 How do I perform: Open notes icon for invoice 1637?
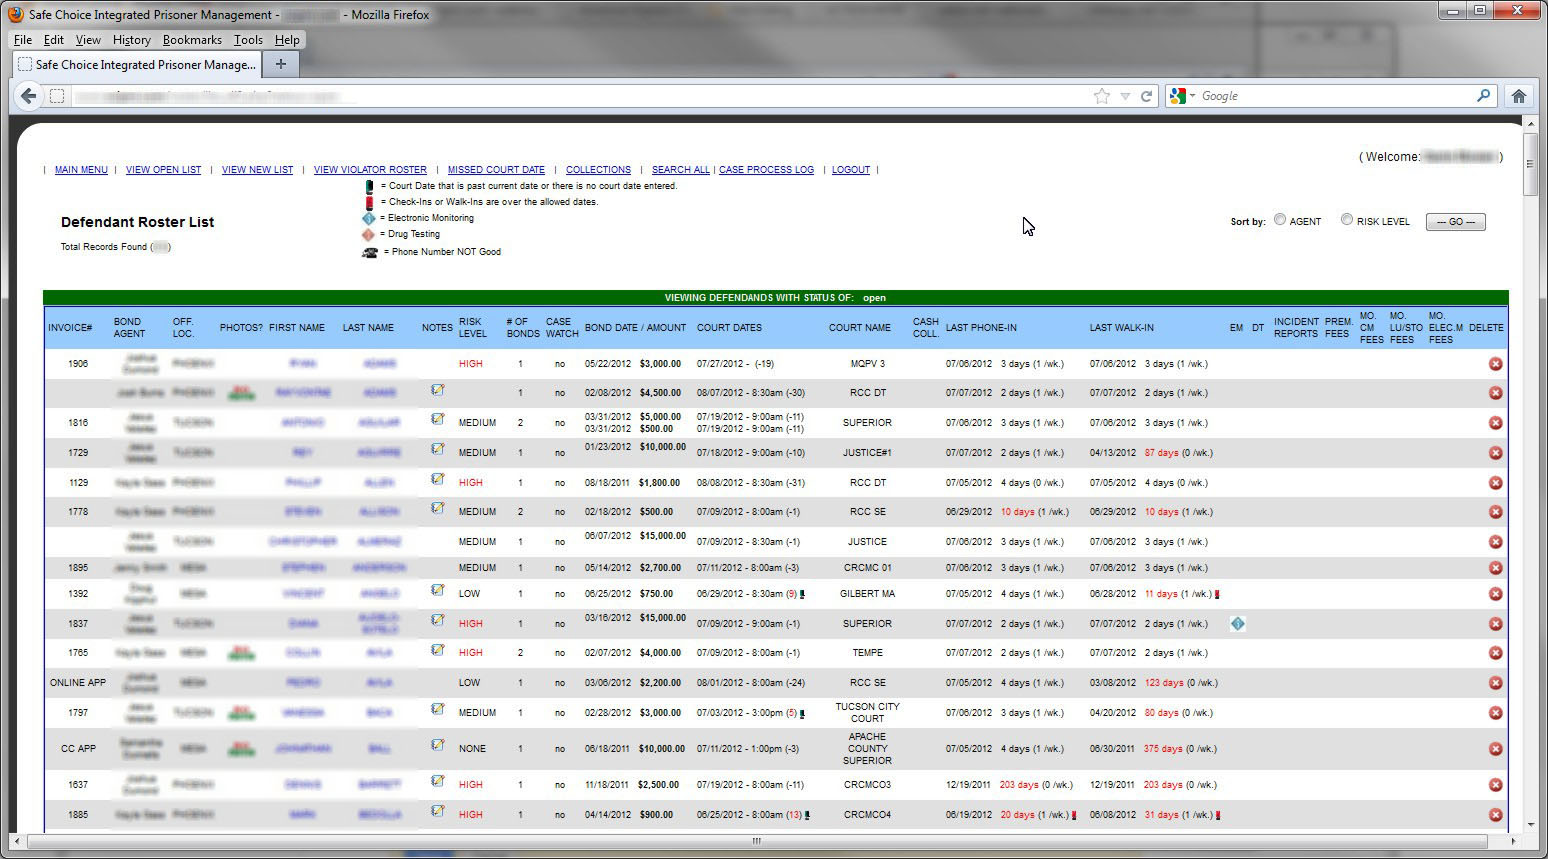tap(437, 781)
